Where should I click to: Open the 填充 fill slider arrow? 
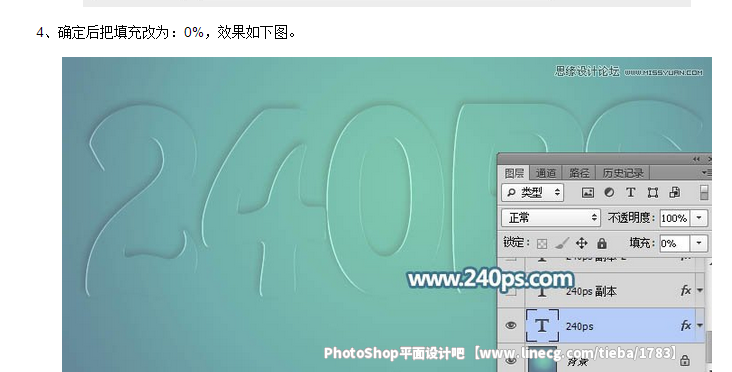tap(699, 243)
